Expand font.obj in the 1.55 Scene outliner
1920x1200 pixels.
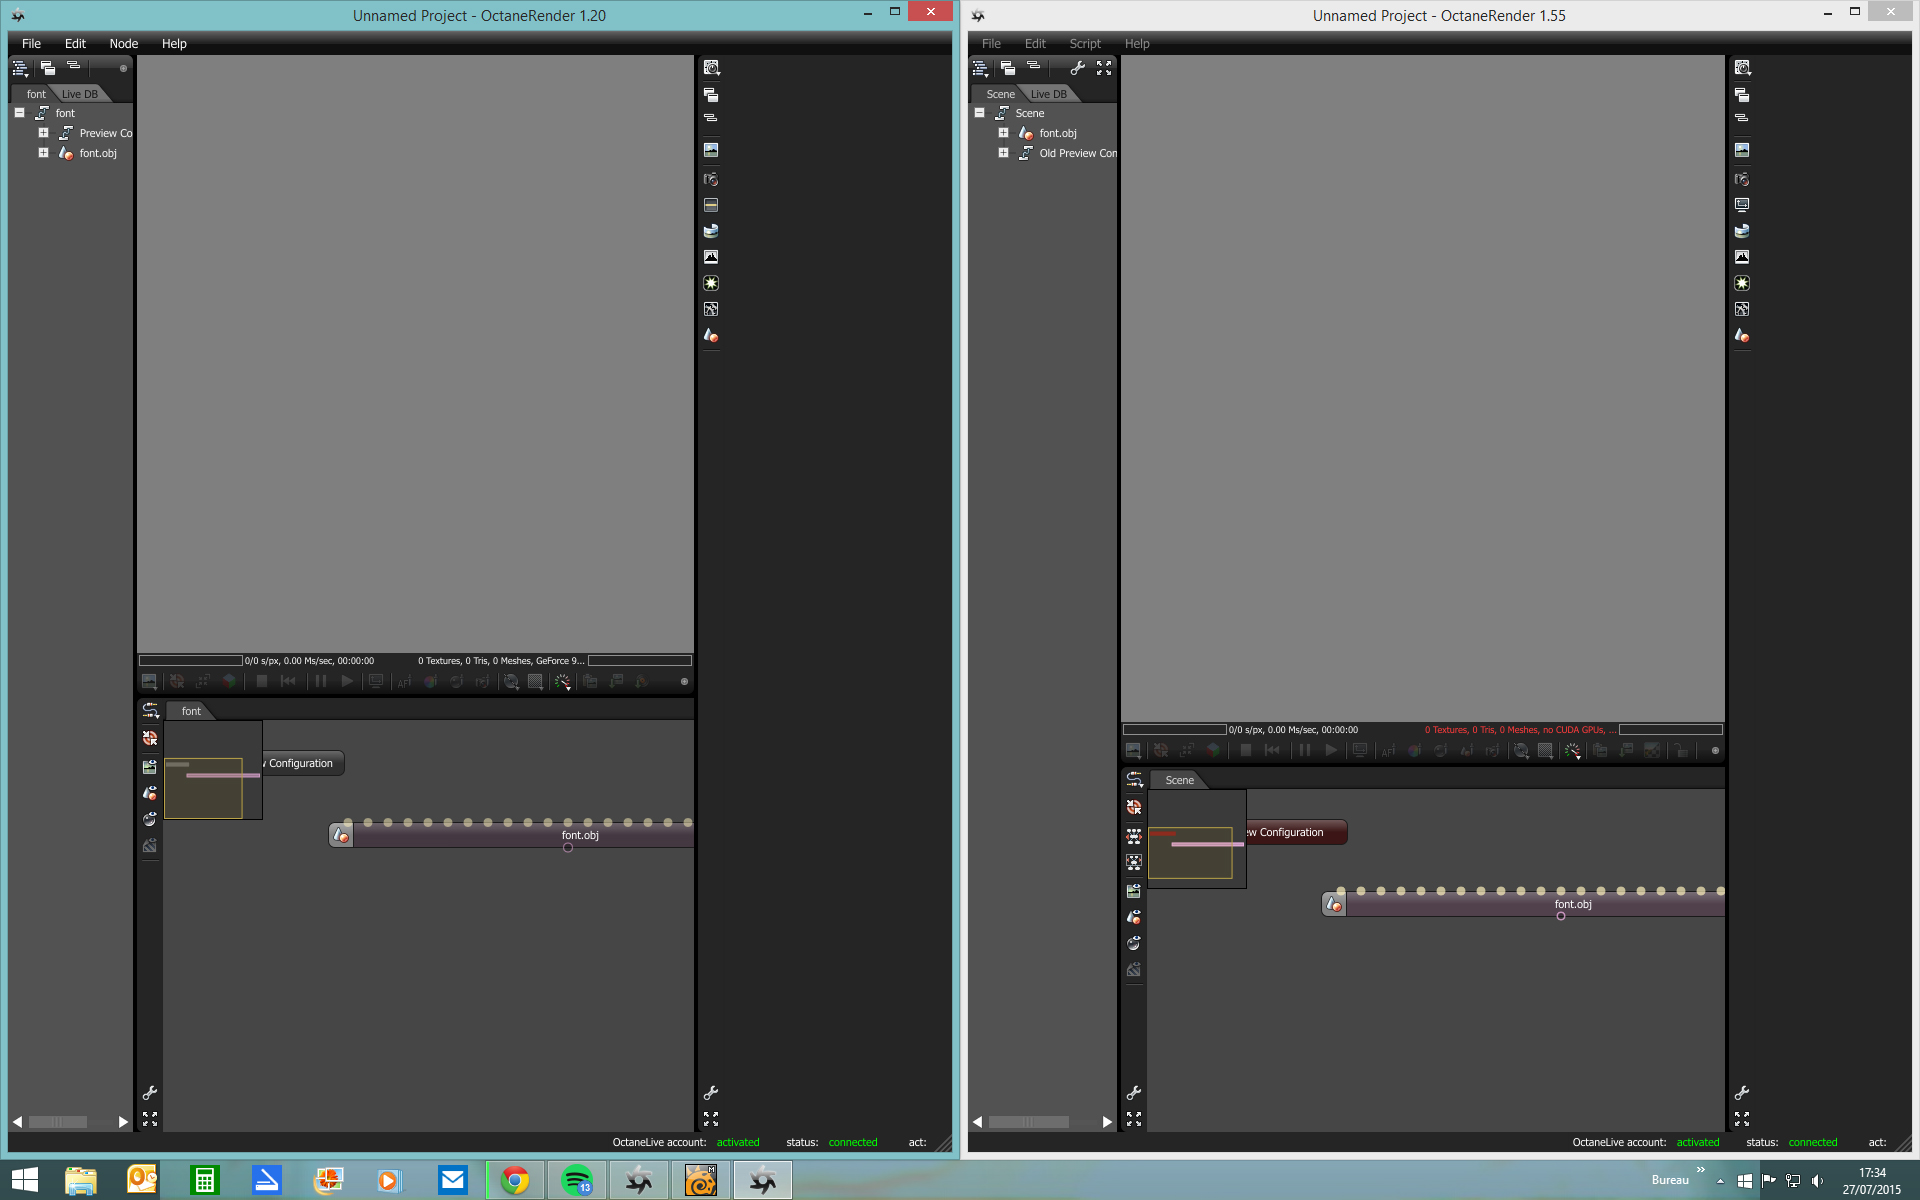(x=1003, y=133)
